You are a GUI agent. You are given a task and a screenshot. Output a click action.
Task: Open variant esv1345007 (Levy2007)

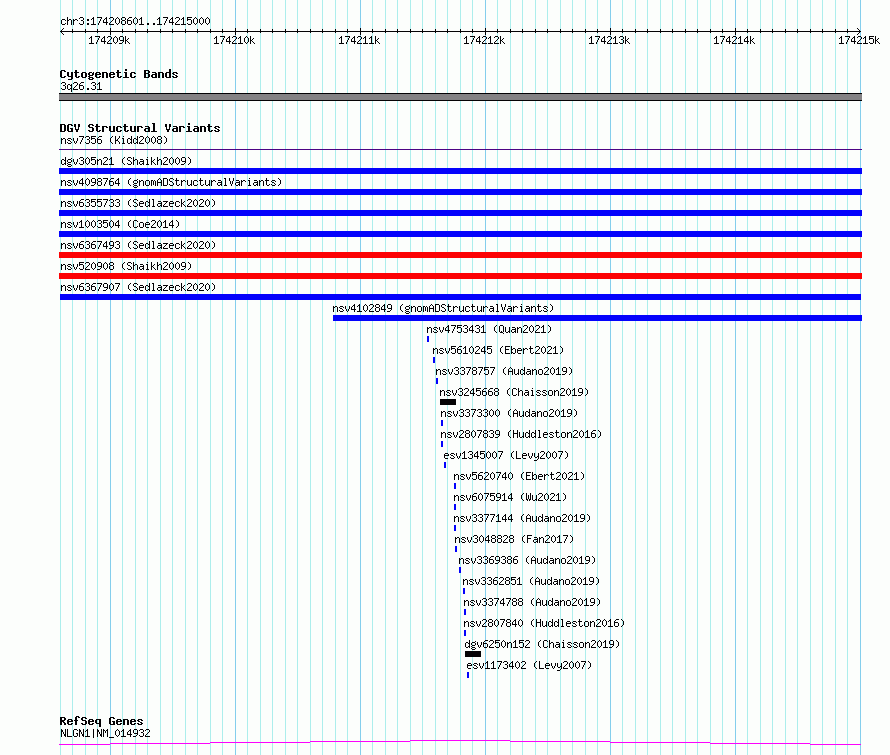(506, 455)
